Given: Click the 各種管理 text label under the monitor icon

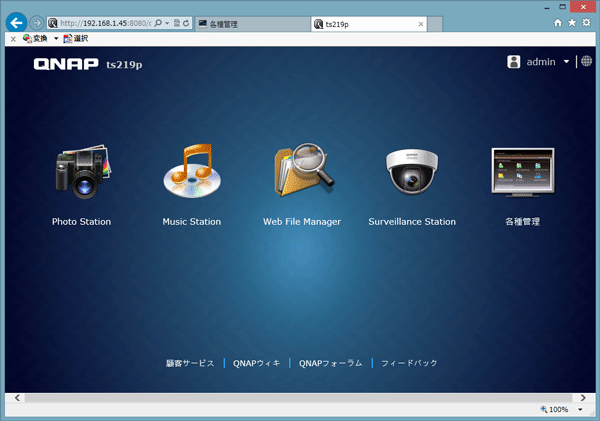Looking at the screenshot, I should [x=522, y=222].
